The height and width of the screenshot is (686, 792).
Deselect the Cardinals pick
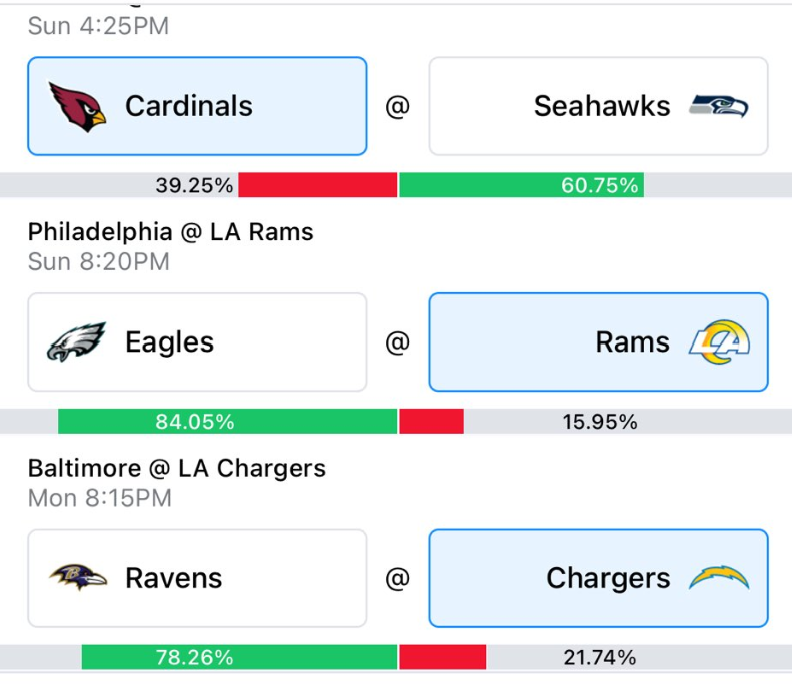tap(197, 106)
